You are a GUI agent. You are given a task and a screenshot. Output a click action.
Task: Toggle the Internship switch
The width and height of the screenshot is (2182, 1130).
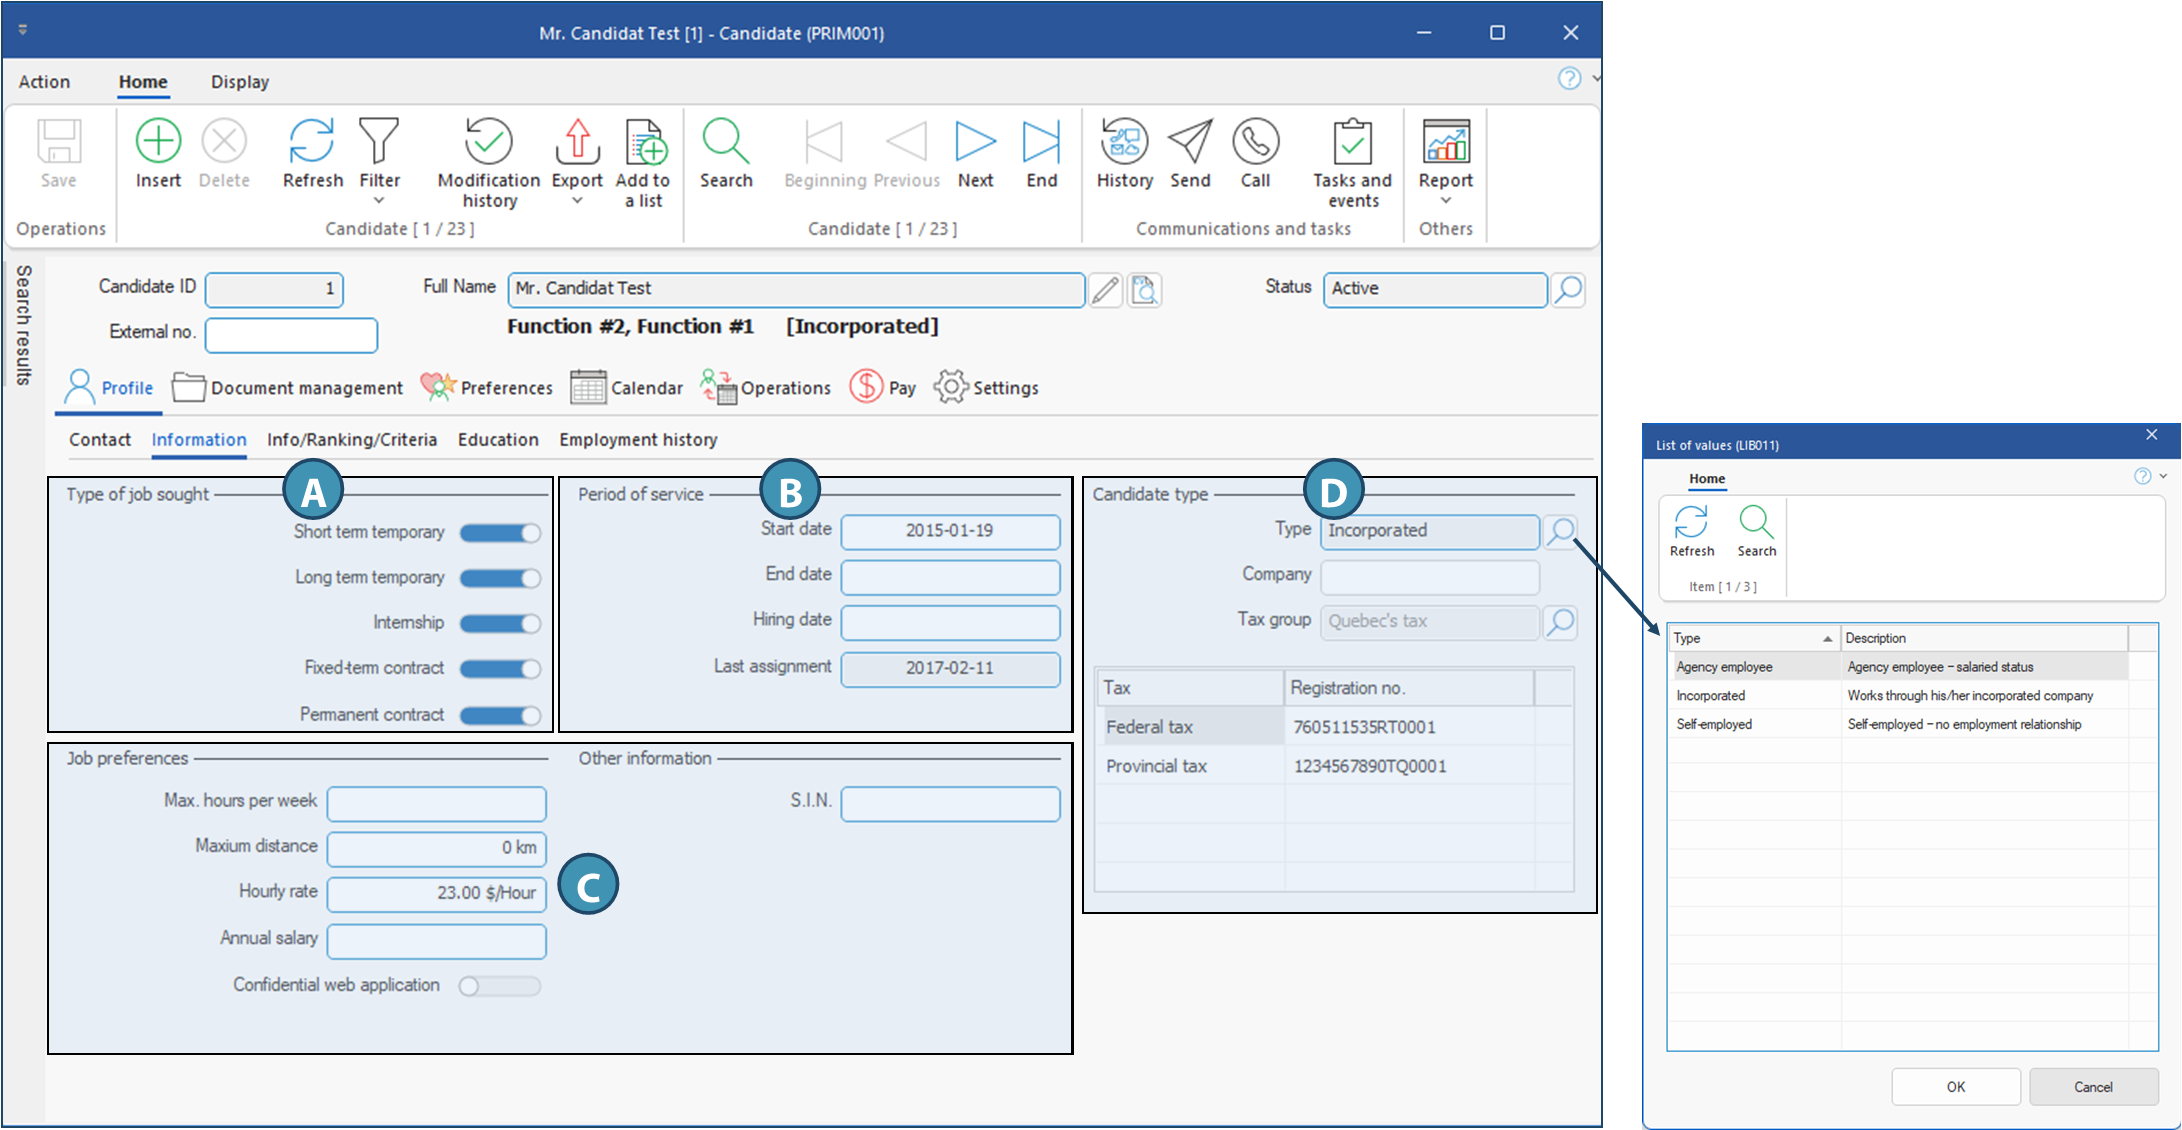(x=500, y=624)
